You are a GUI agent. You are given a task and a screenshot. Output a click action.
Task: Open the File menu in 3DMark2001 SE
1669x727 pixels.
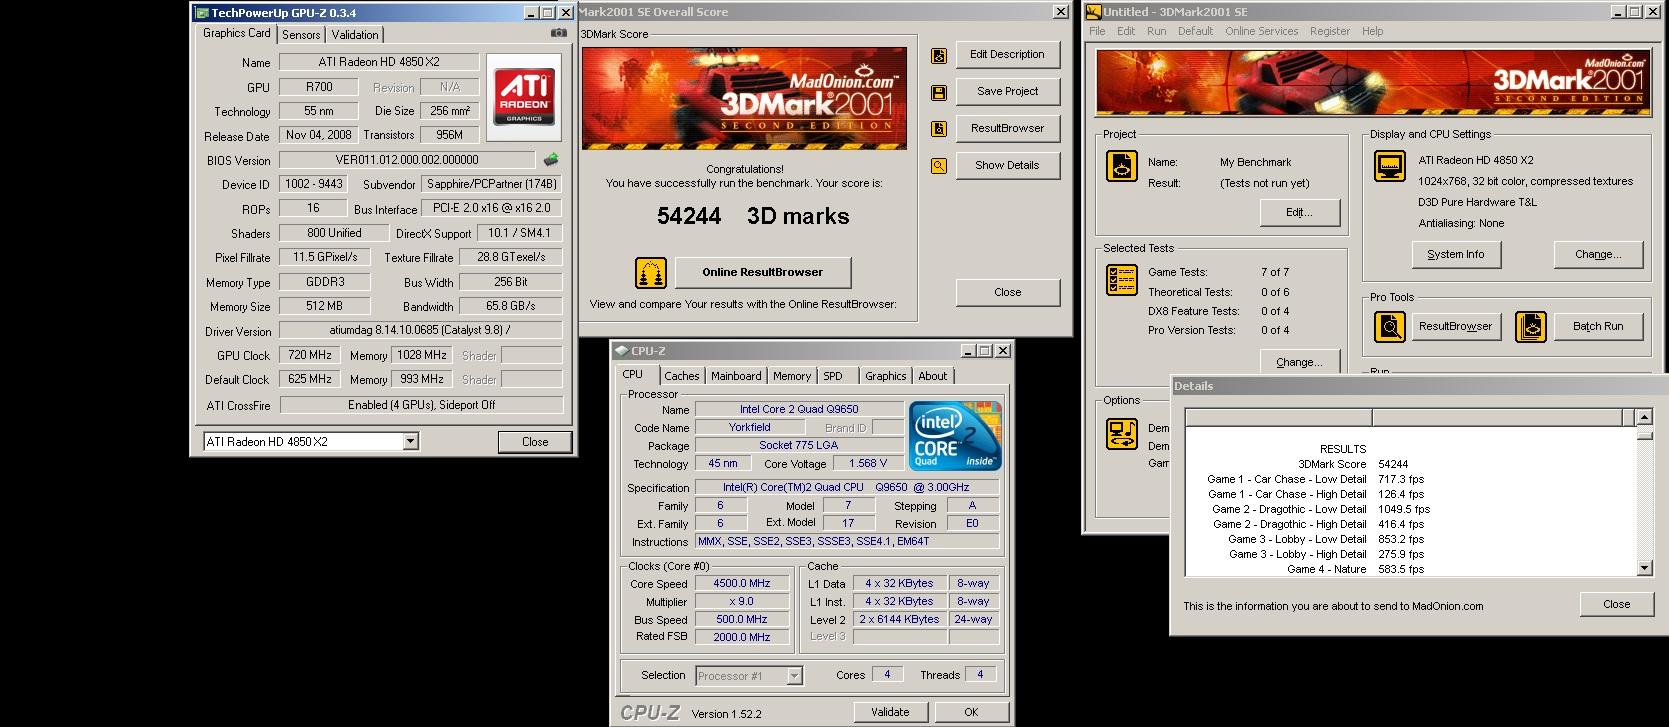[x=1097, y=31]
